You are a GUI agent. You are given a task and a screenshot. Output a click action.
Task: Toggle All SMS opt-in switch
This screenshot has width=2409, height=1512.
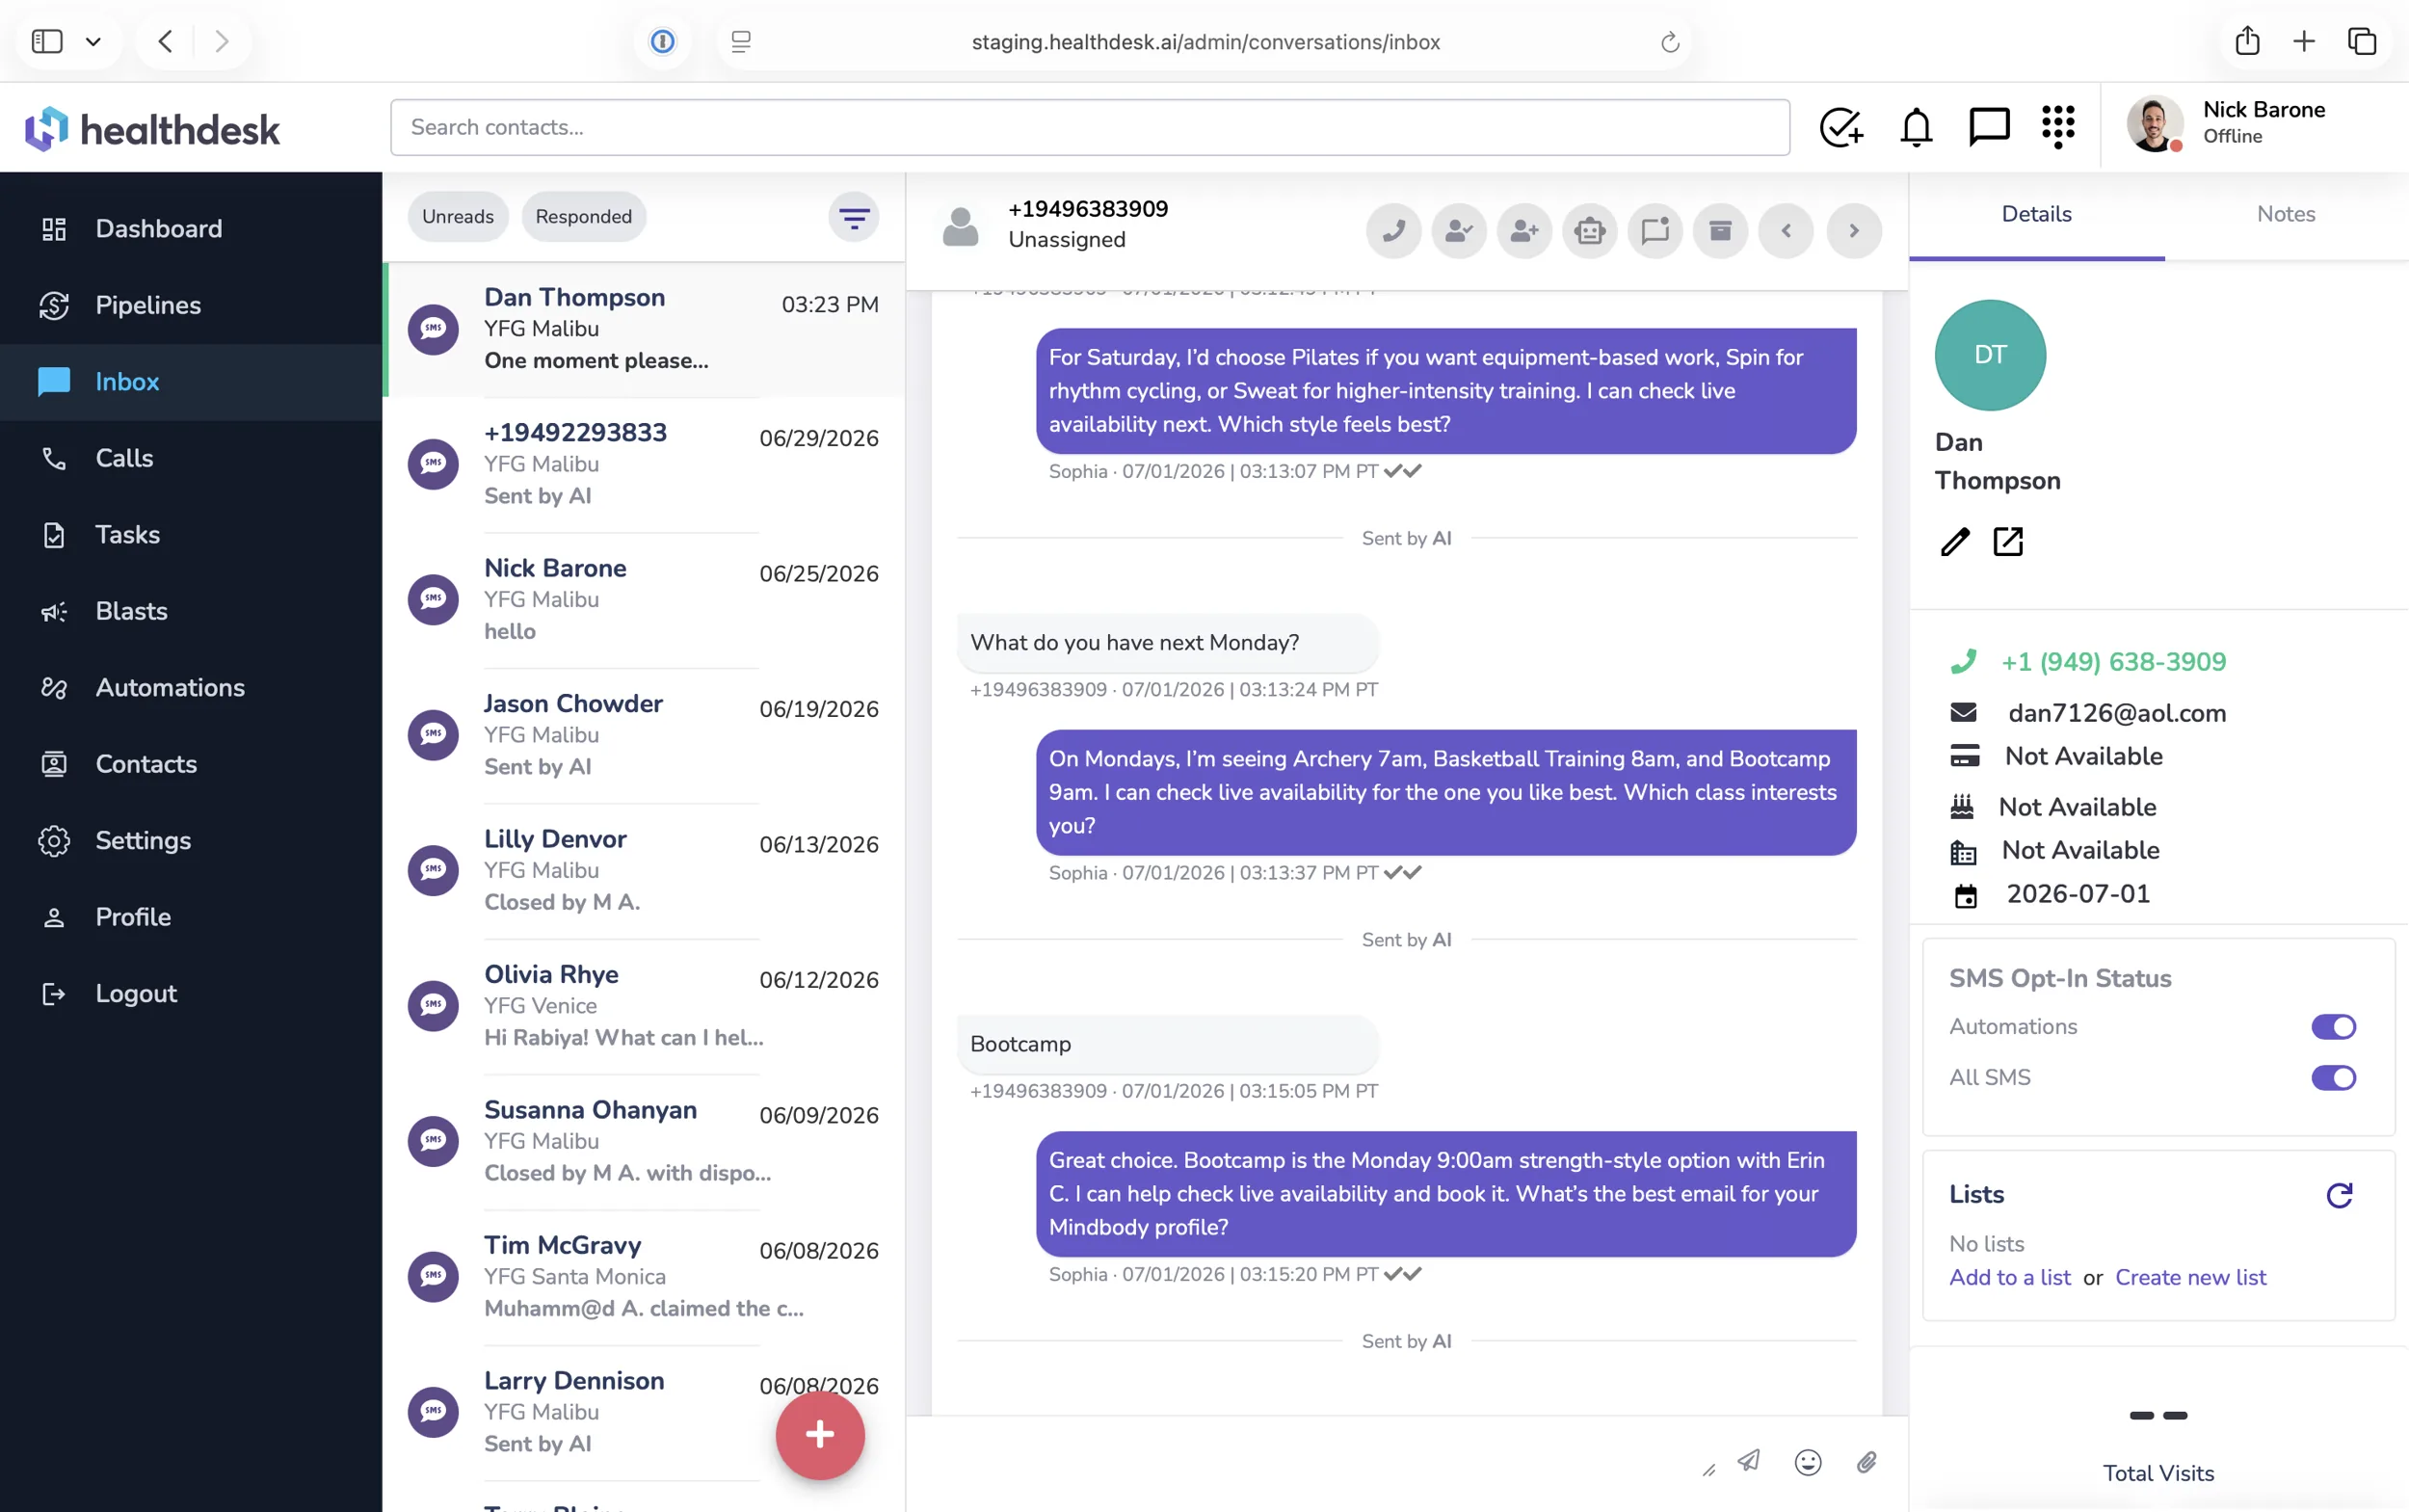[2333, 1078]
